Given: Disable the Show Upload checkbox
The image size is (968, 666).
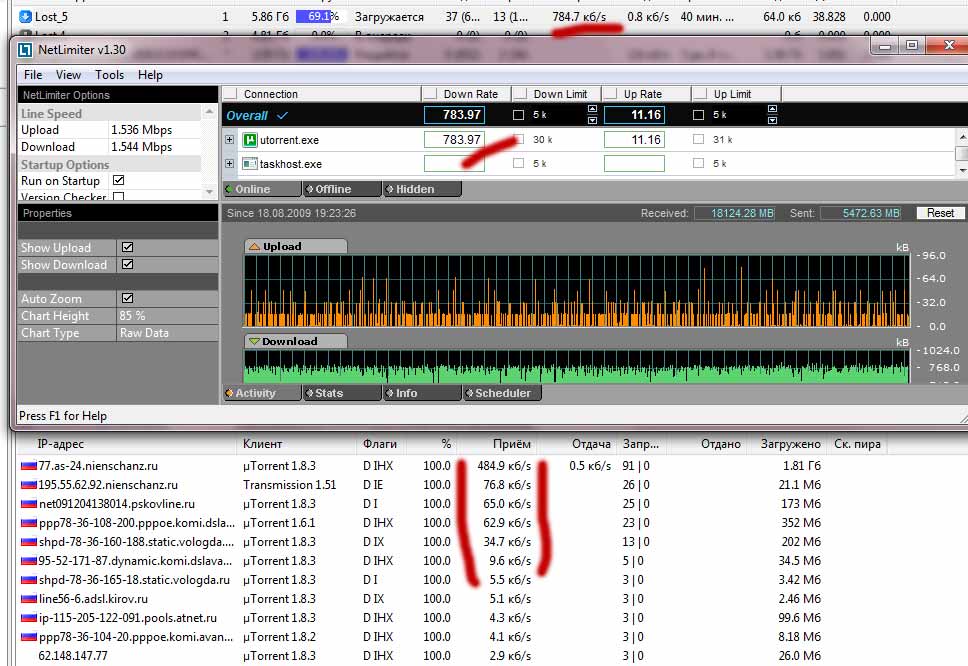Looking at the screenshot, I should (x=127, y=248).
